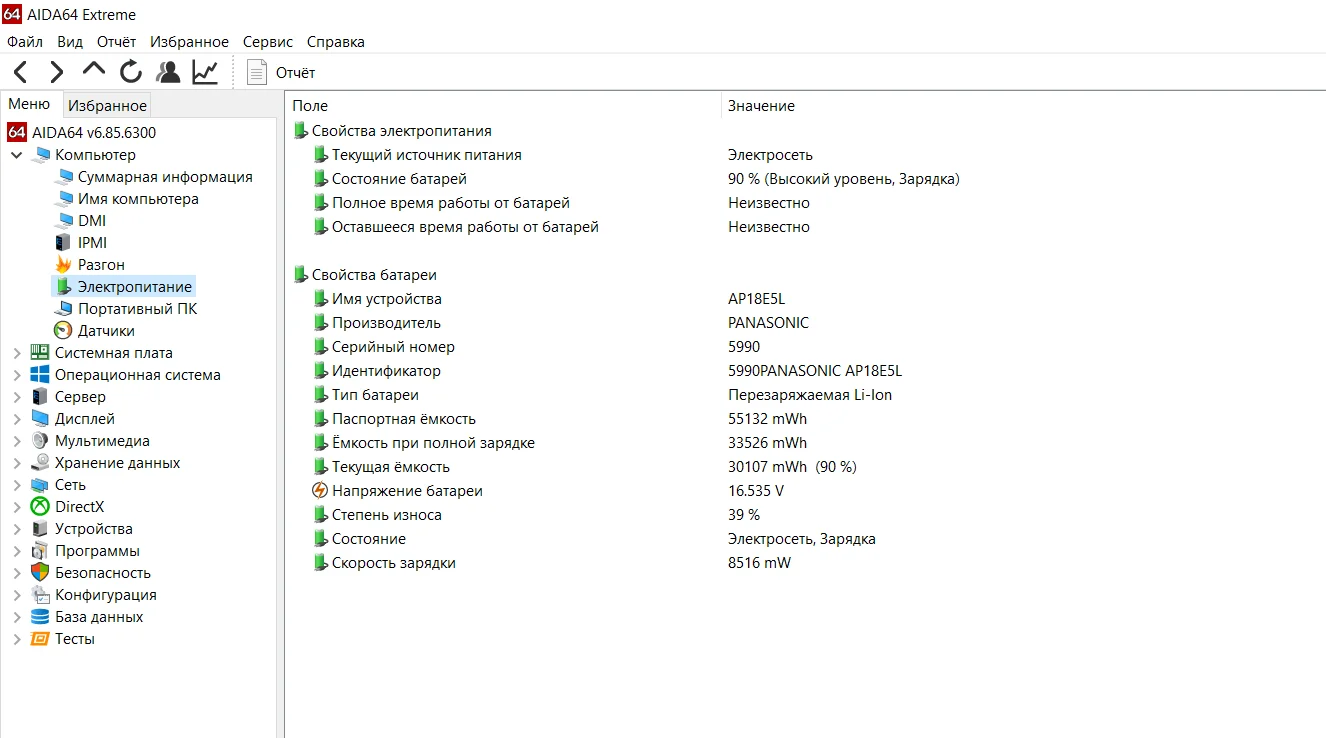Click the Операционная система Windows icon

click(x=40, y=375)
